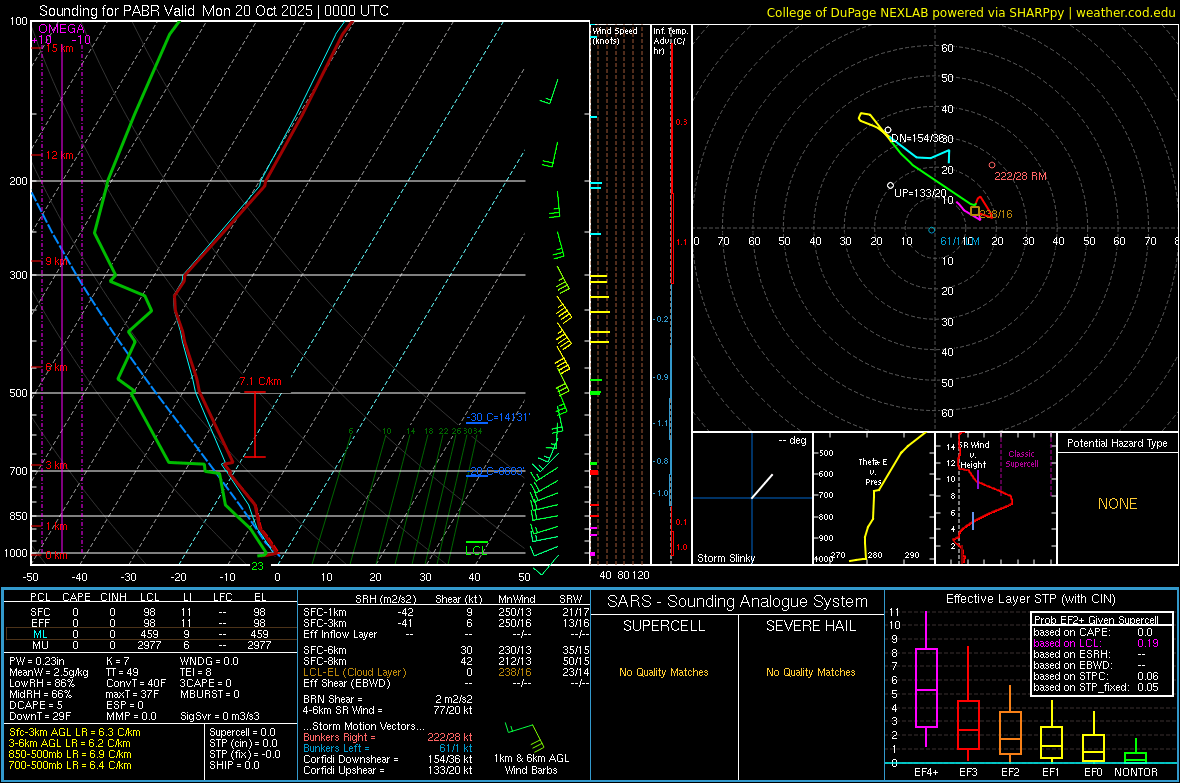The height and width of the screenshot is (783, 1180).
Task: Click the based on STPC: row
Action: pos(1096,676)
